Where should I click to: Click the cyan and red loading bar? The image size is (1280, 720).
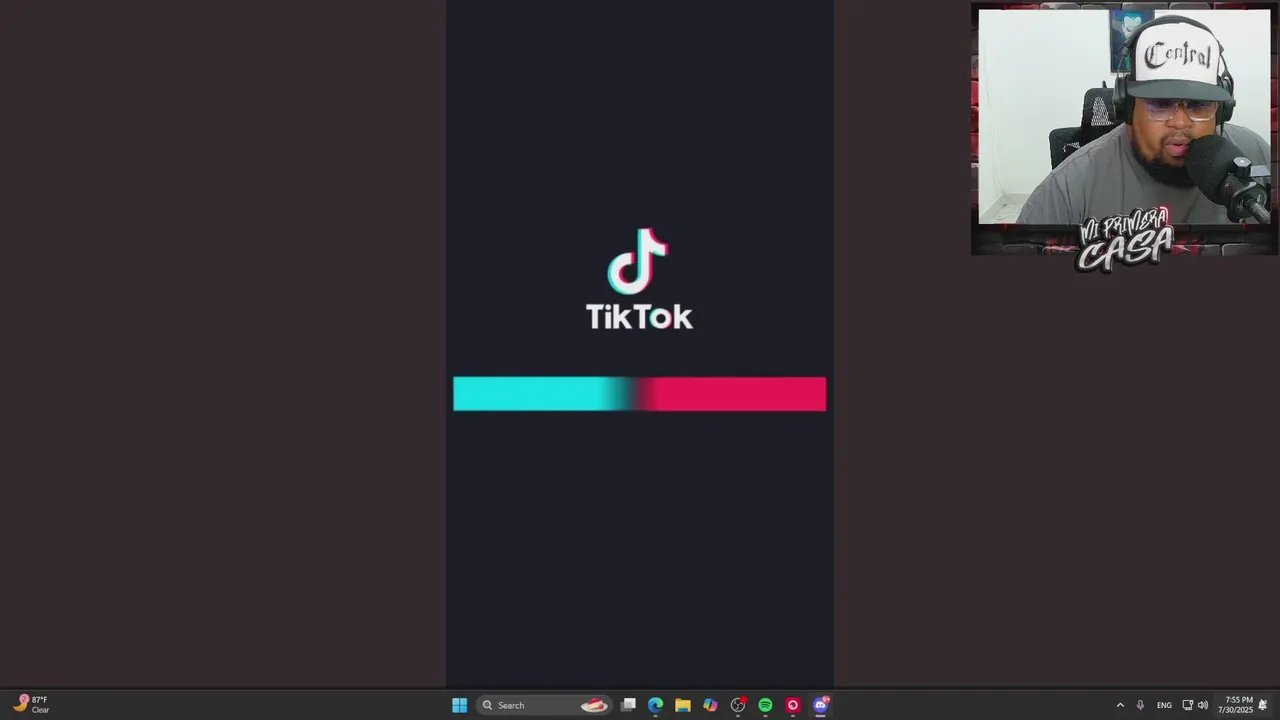pos(639,394)
